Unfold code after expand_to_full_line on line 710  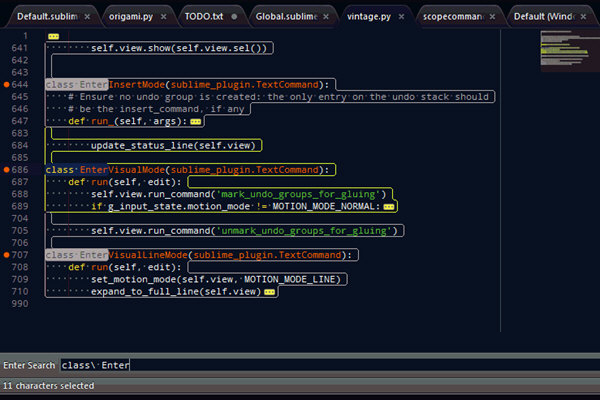coord(269,292)
